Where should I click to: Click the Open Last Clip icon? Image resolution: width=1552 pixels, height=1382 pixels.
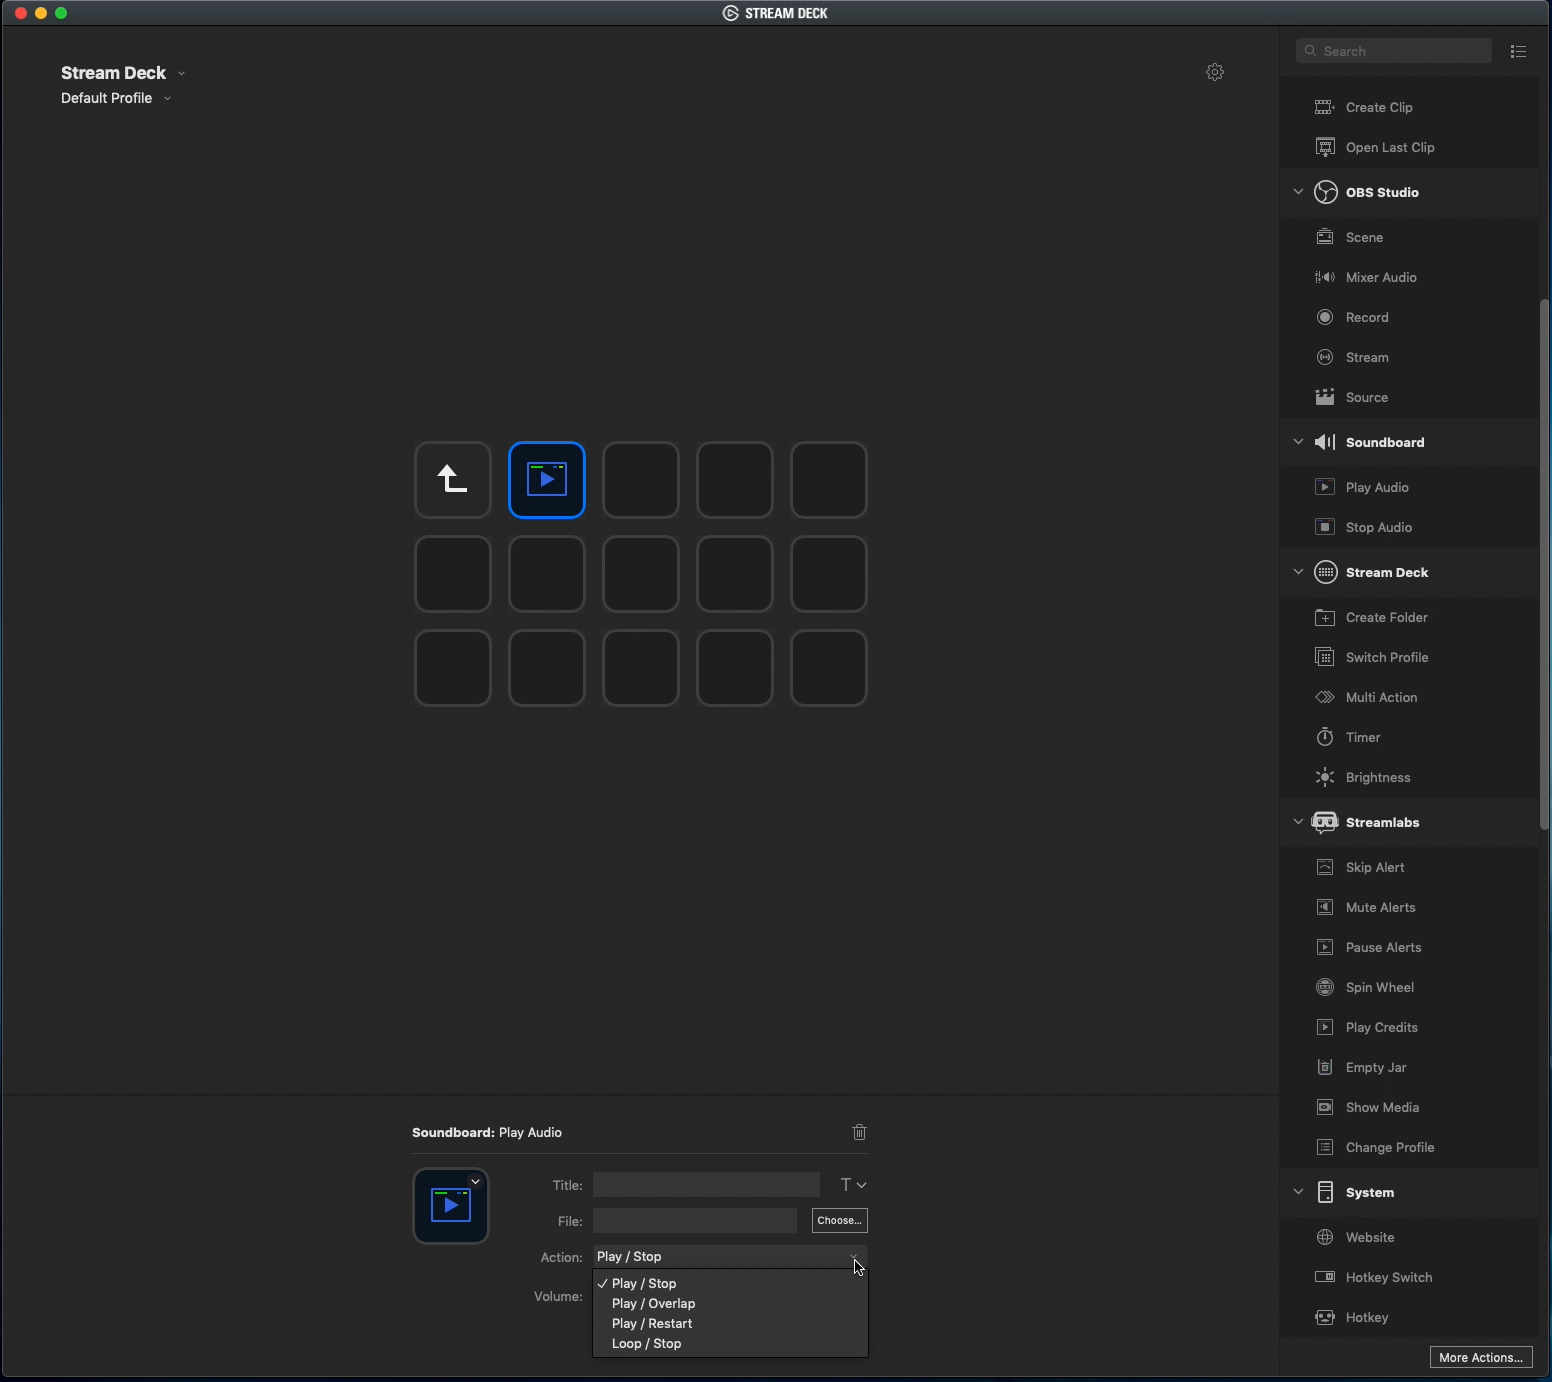(1325, 147)
